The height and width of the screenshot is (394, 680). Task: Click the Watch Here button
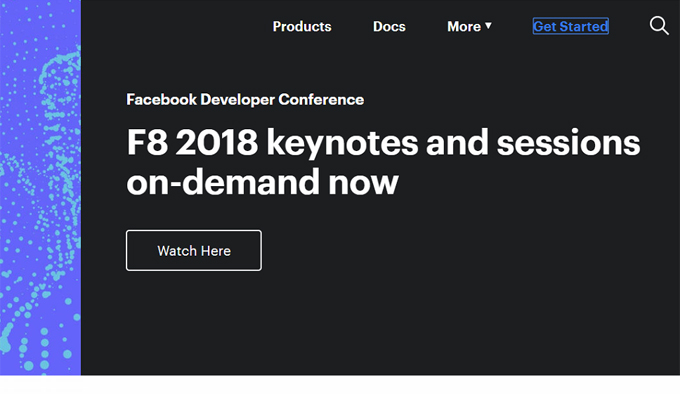[194, 251]
